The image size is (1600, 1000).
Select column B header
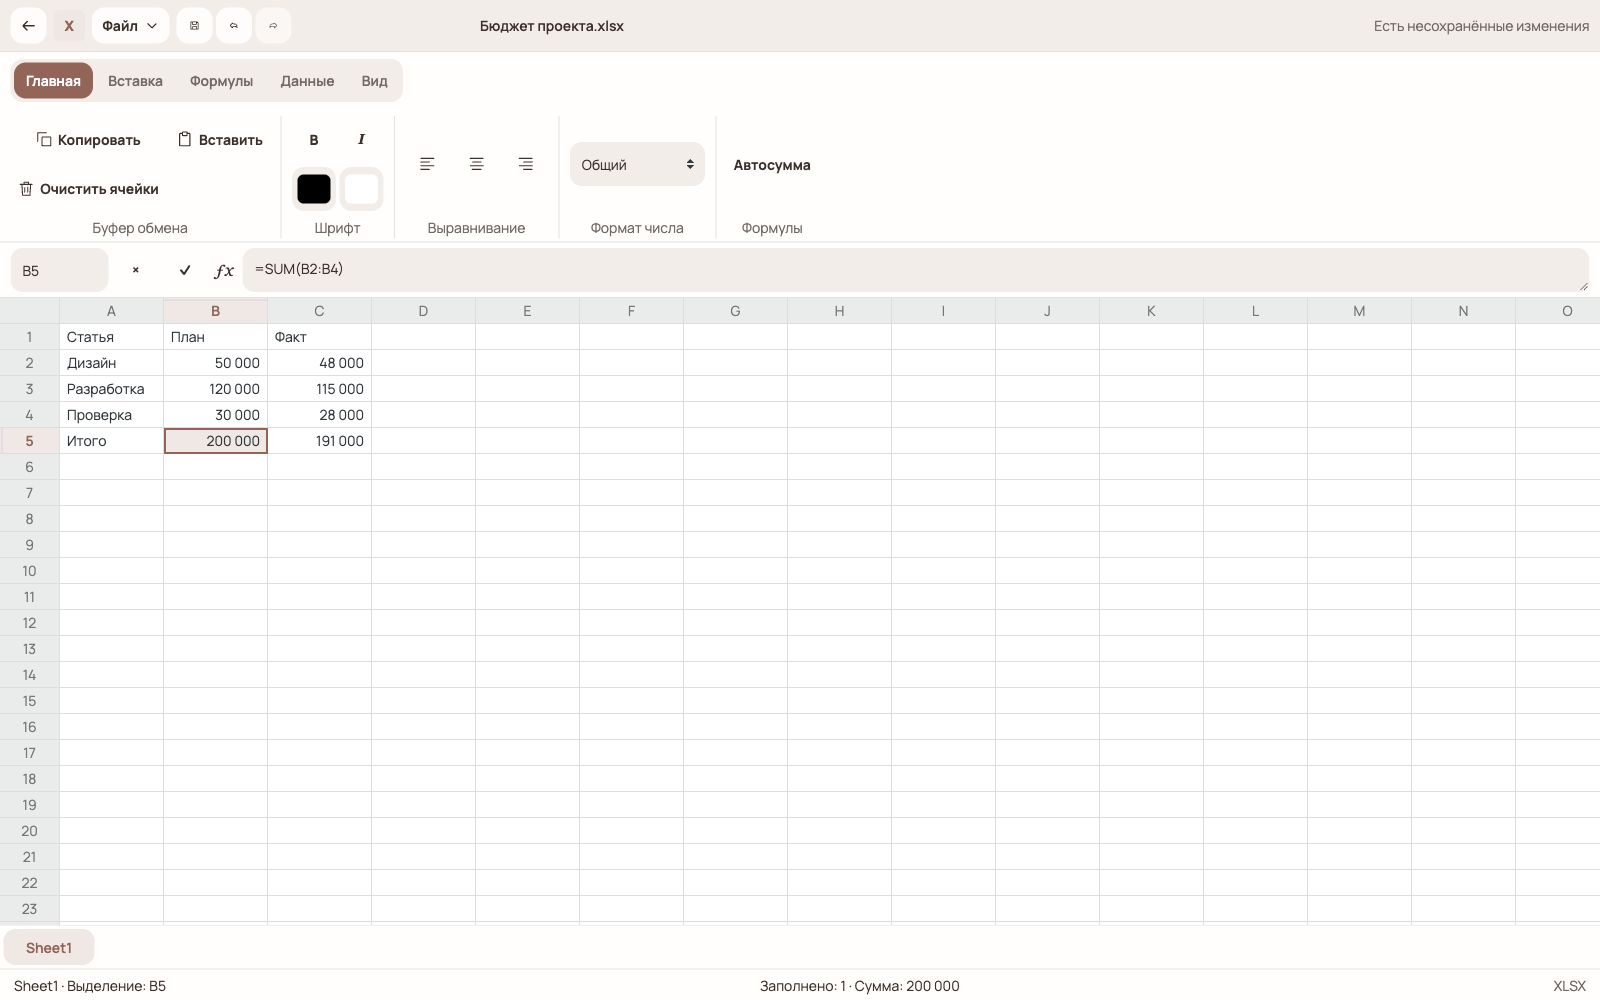click(x=215, y=311)
